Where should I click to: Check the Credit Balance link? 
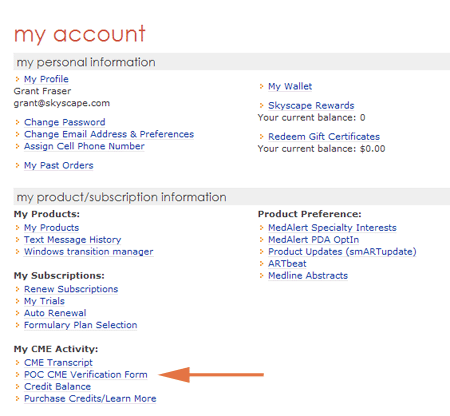coord(57,387)
